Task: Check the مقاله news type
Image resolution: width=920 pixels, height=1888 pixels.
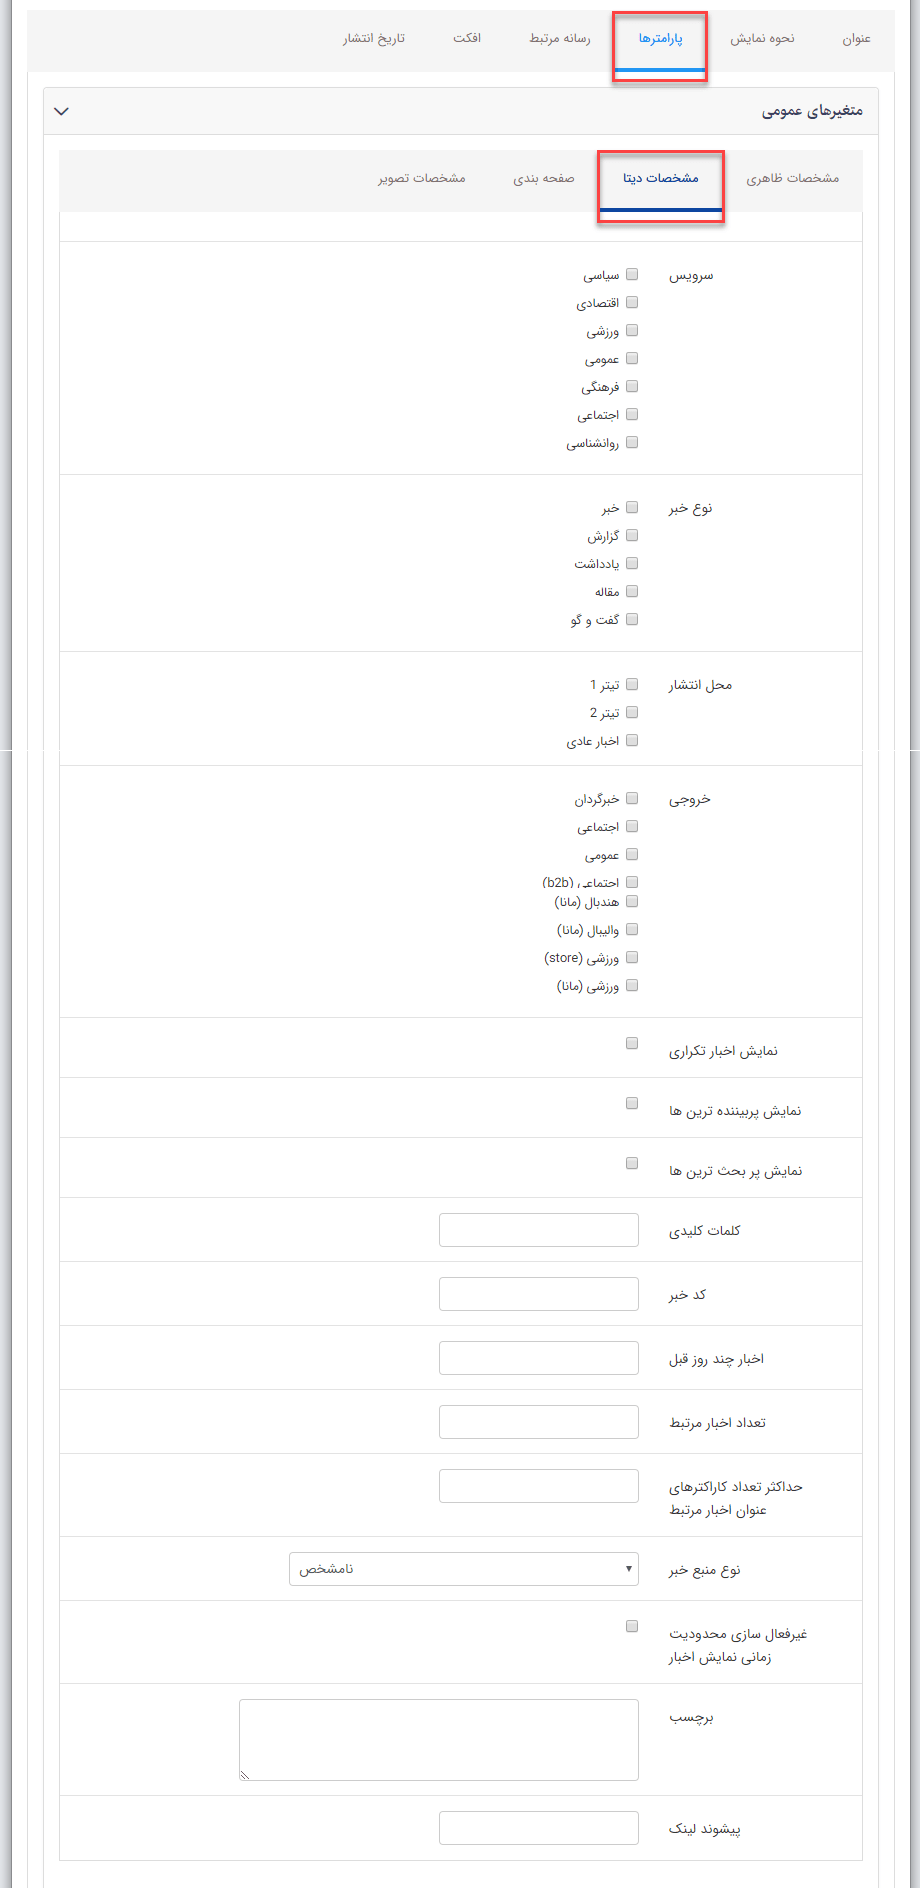Action: click(631, 591)
